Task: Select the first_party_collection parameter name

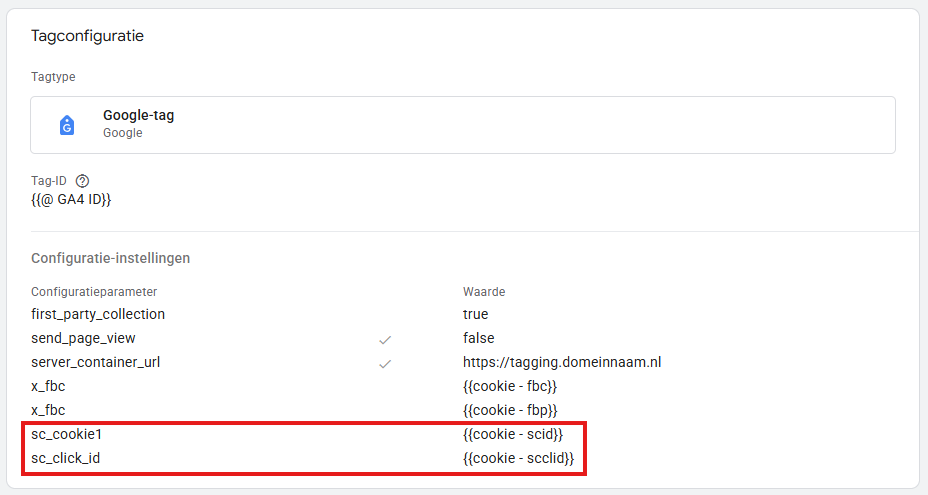Action: (98, 314)
